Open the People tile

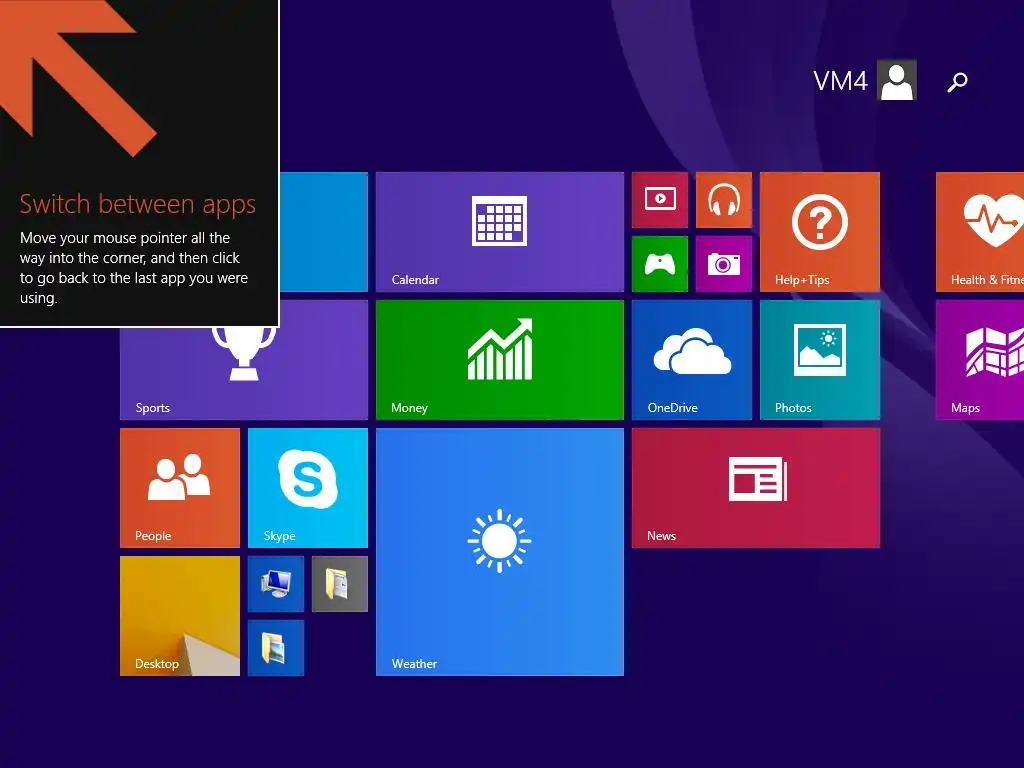(180, 488)
